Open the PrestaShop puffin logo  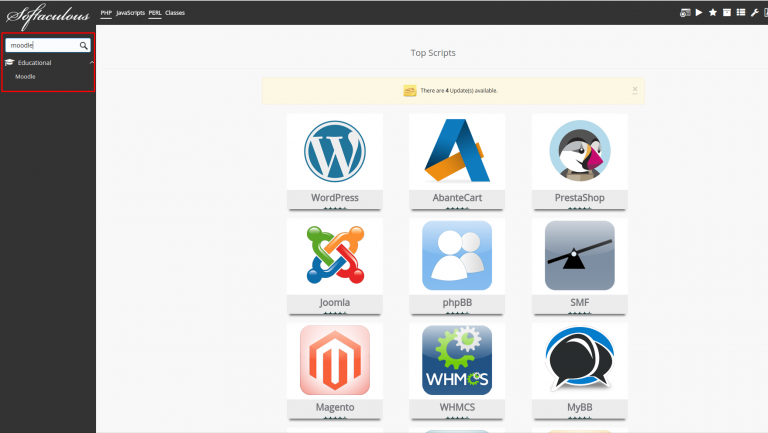point(579,151)
